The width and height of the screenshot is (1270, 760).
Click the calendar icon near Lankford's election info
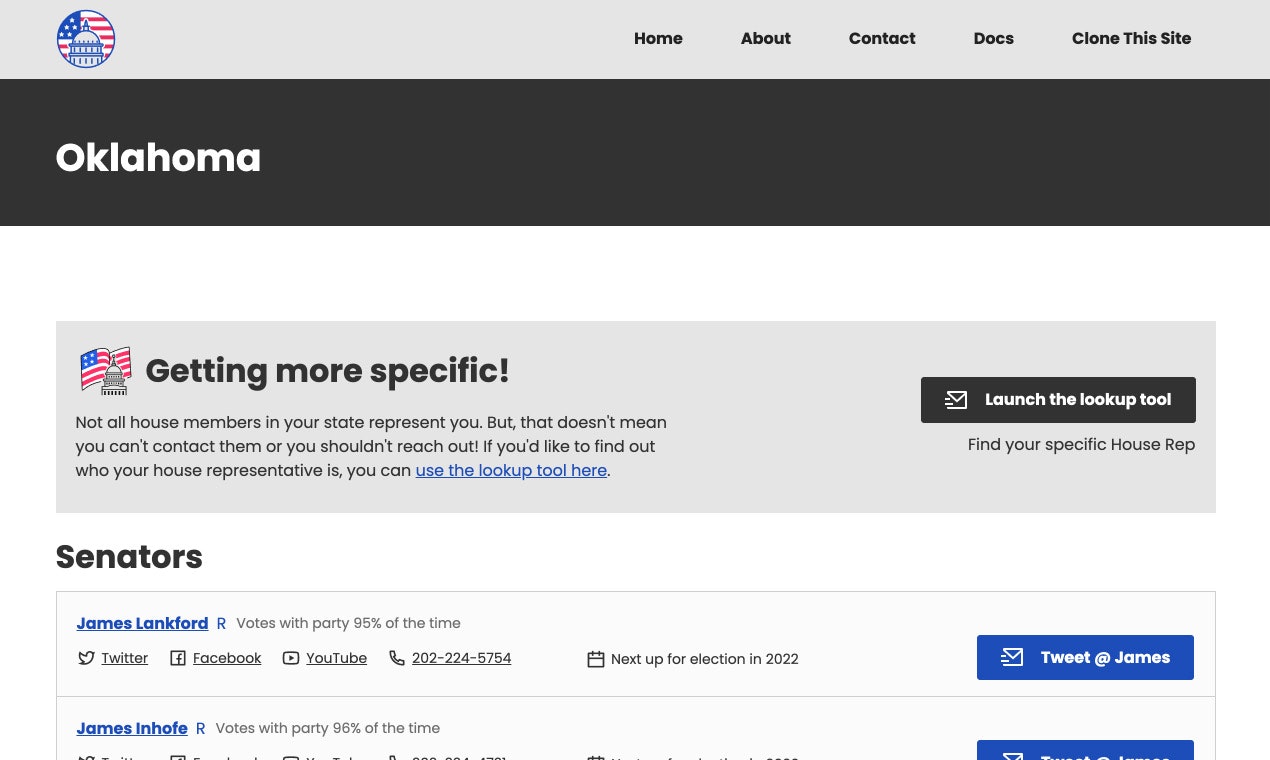coord(596,658)
